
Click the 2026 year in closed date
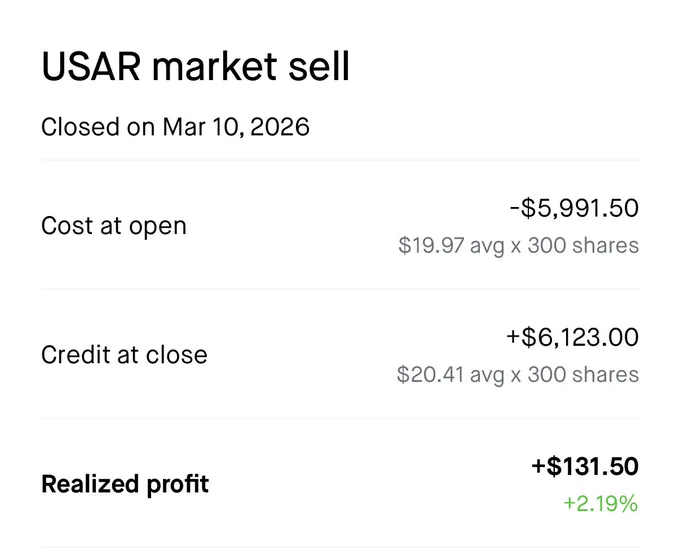pos(280,127)
